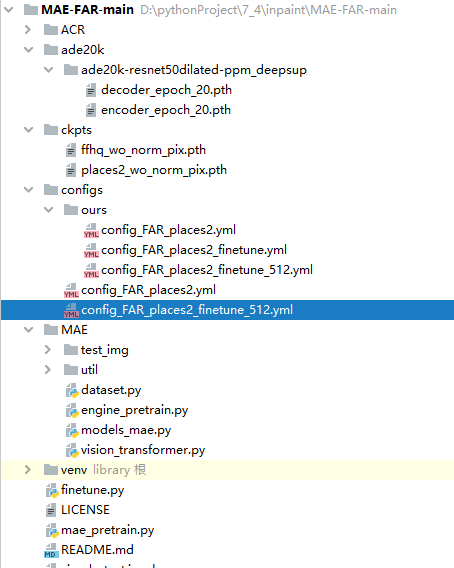454x568 pixels.
Task: Click decoder_epoch_20.pth file icon
Action: [91, 90]
